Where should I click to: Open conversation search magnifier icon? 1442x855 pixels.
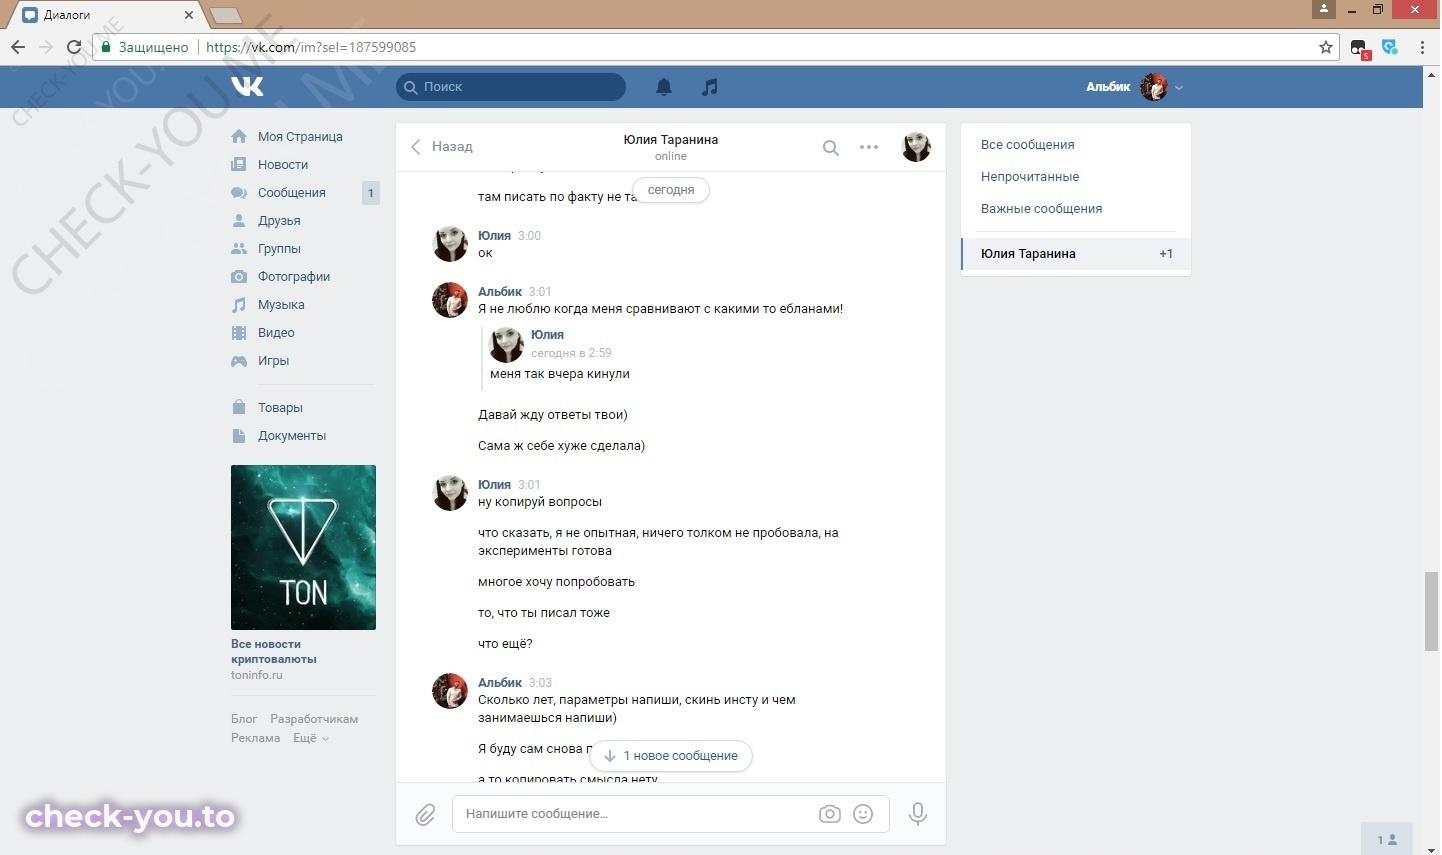831,148
